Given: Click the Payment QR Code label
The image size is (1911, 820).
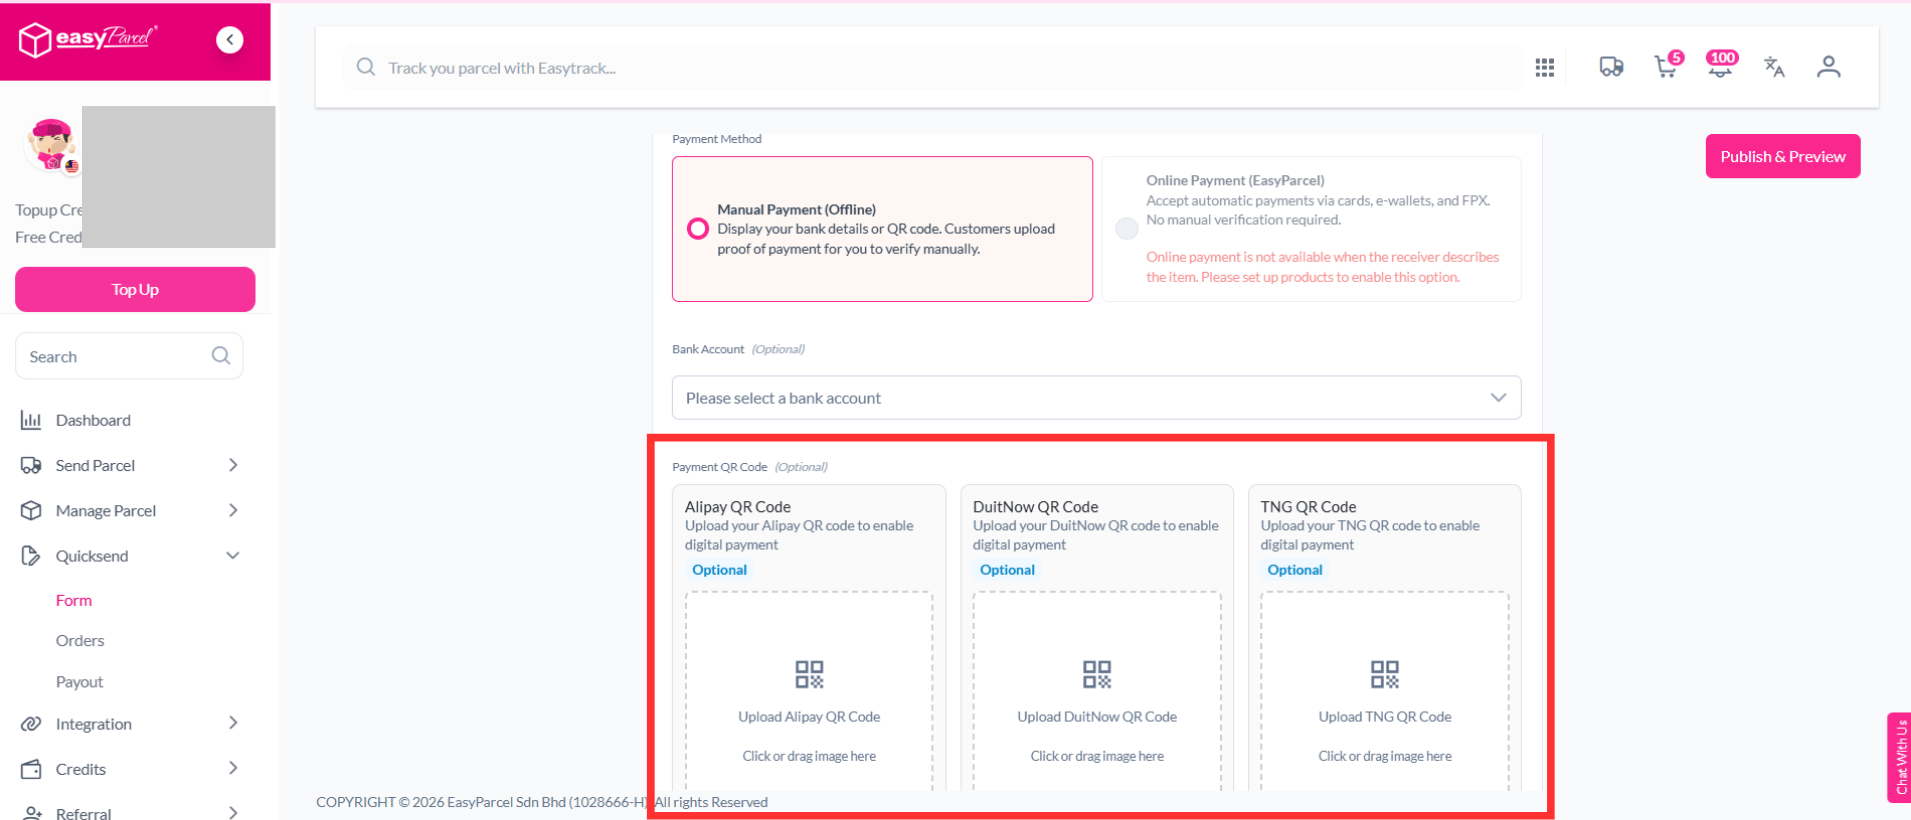Looking at the screenshot, I should coord(720,467).
